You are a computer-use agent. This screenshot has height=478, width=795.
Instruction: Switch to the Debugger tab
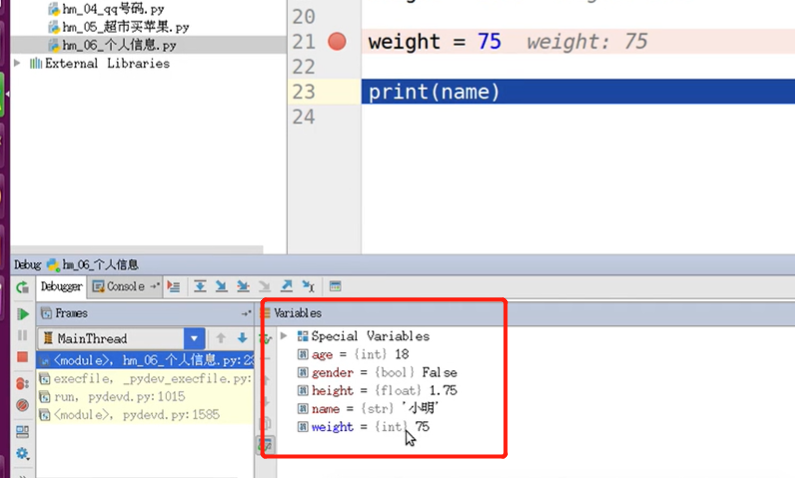coord(61,286)
